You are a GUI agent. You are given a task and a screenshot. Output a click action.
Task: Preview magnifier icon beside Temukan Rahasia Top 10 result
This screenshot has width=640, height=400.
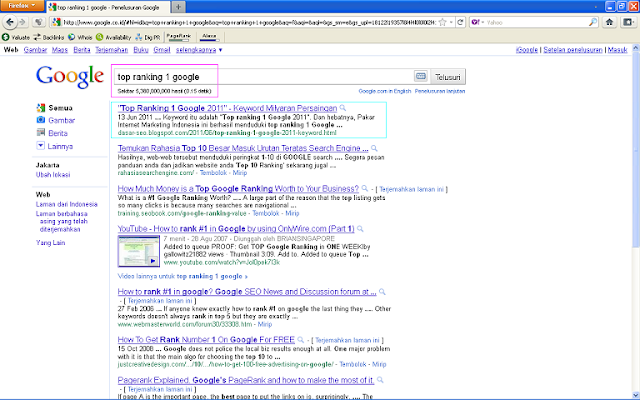tap(374, 148)
